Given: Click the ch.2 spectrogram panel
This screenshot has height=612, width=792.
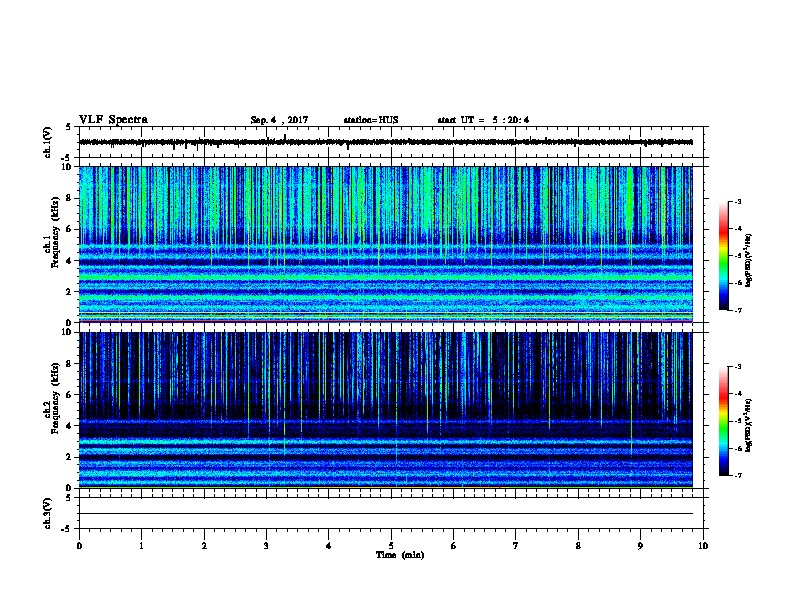Looking at the screenshot, I should pyautogui.click(x=386, y=410).
